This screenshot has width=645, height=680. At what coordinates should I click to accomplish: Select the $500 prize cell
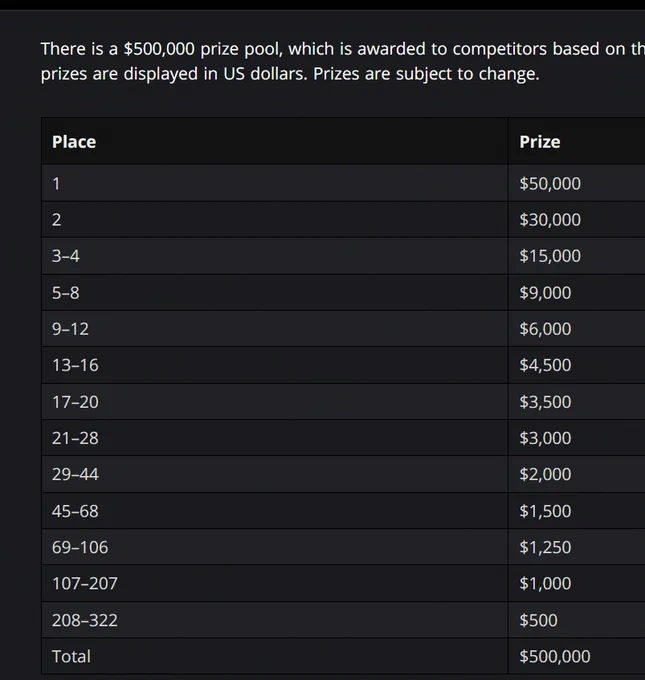(538, 620)
